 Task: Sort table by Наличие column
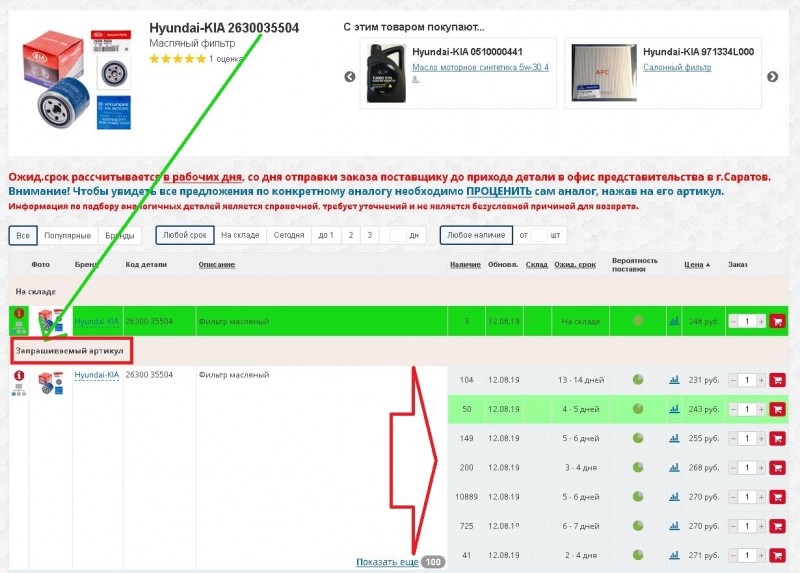pos(465,264)
